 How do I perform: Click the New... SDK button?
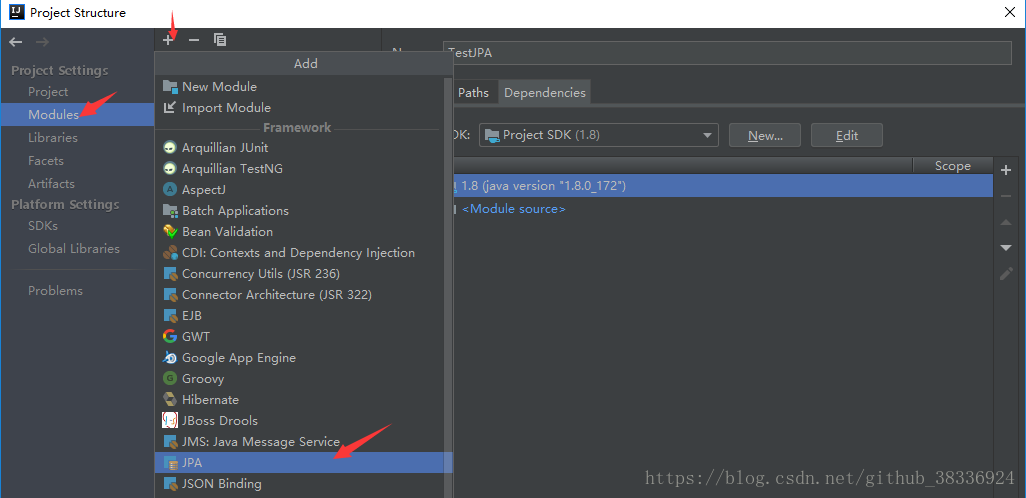pos(765,135)
